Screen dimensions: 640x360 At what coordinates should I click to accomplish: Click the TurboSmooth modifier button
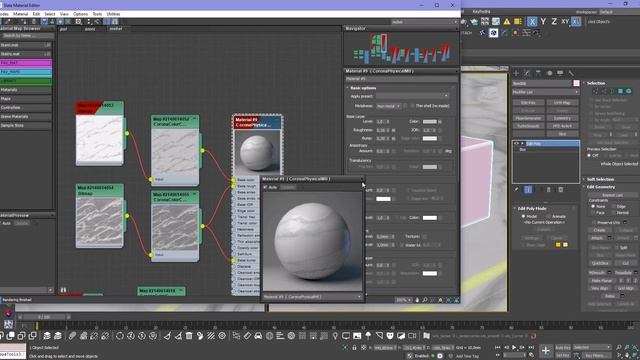(x=528, y=126)
